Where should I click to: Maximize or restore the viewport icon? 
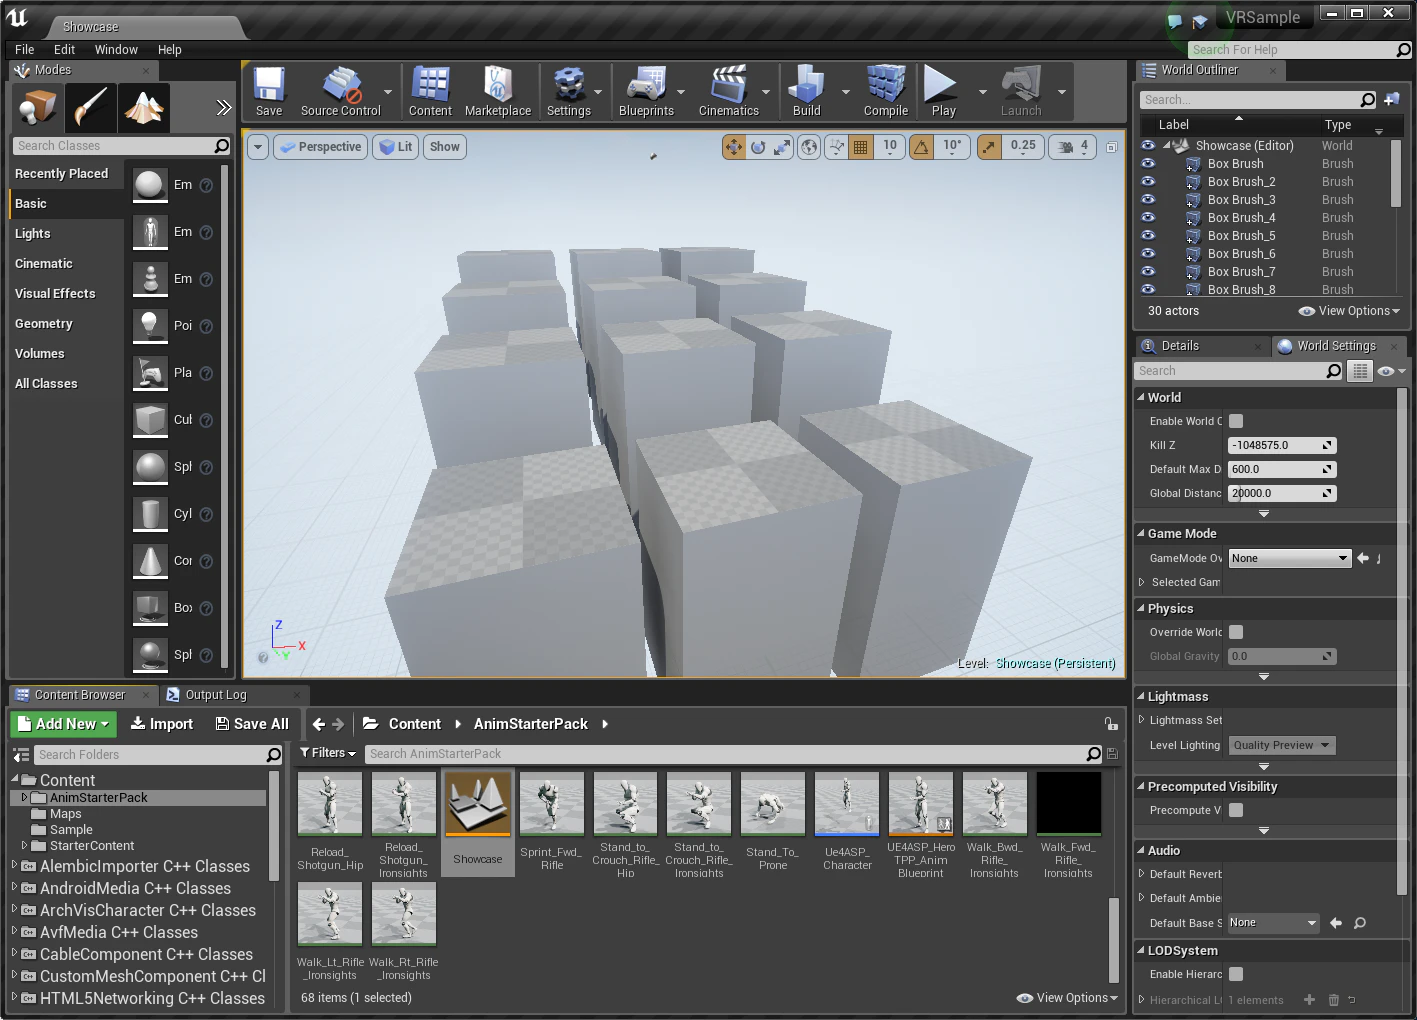coord(1111,147)
